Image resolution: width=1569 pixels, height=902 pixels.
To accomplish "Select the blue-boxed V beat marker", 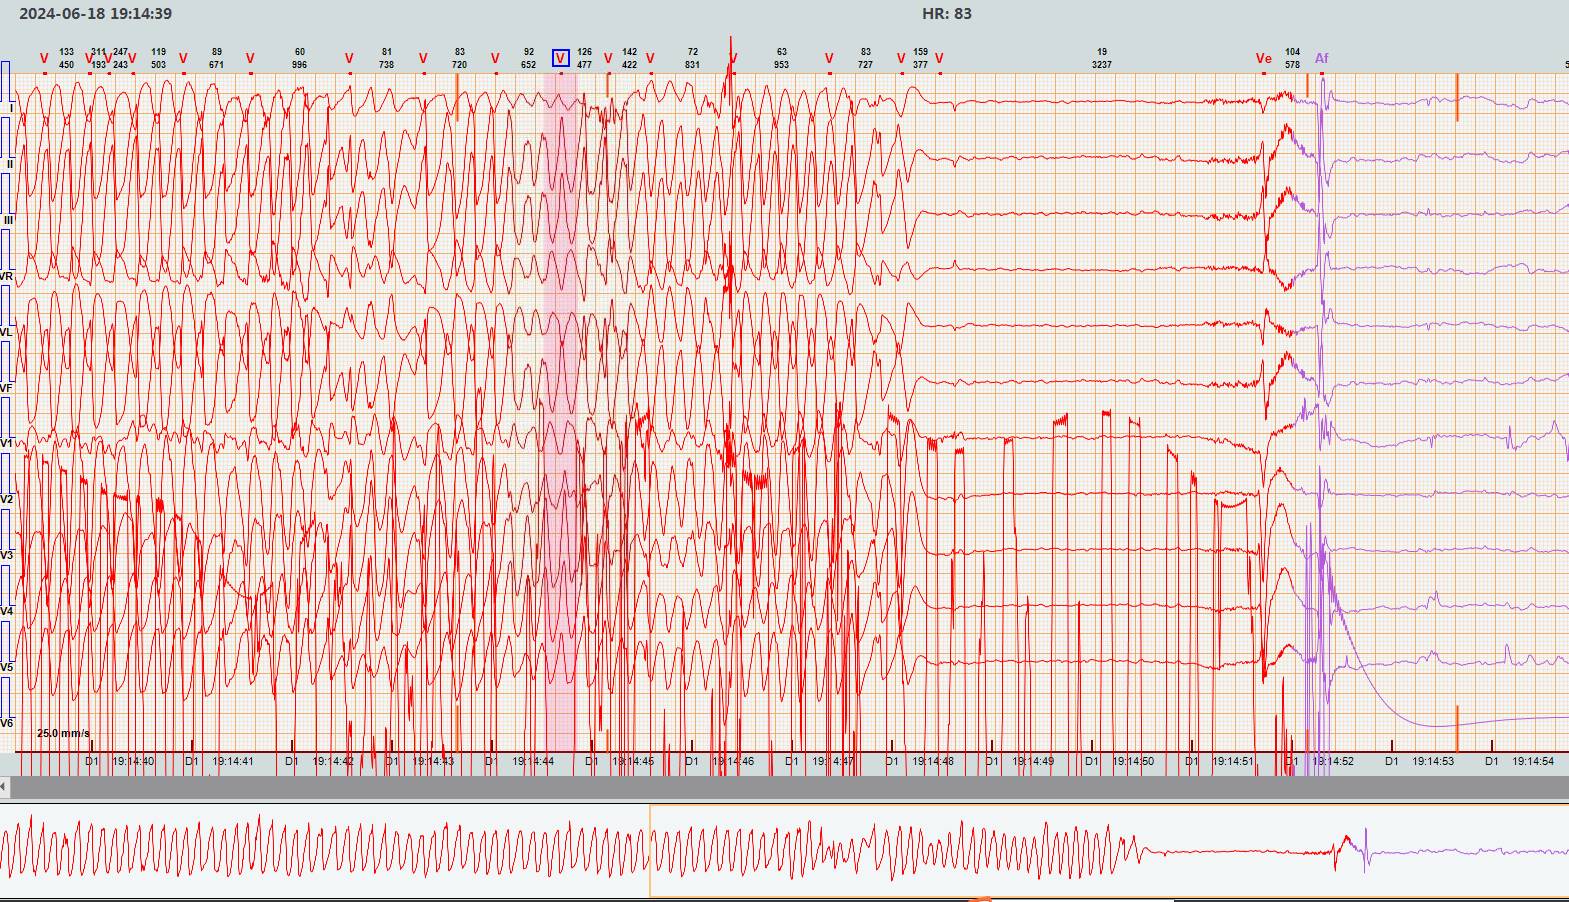I will tap(560, 58).
